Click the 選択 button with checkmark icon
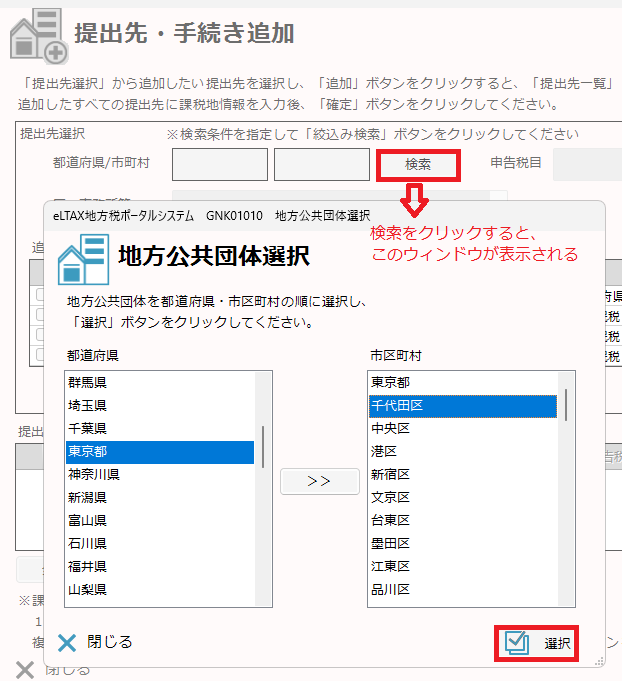 536,644
